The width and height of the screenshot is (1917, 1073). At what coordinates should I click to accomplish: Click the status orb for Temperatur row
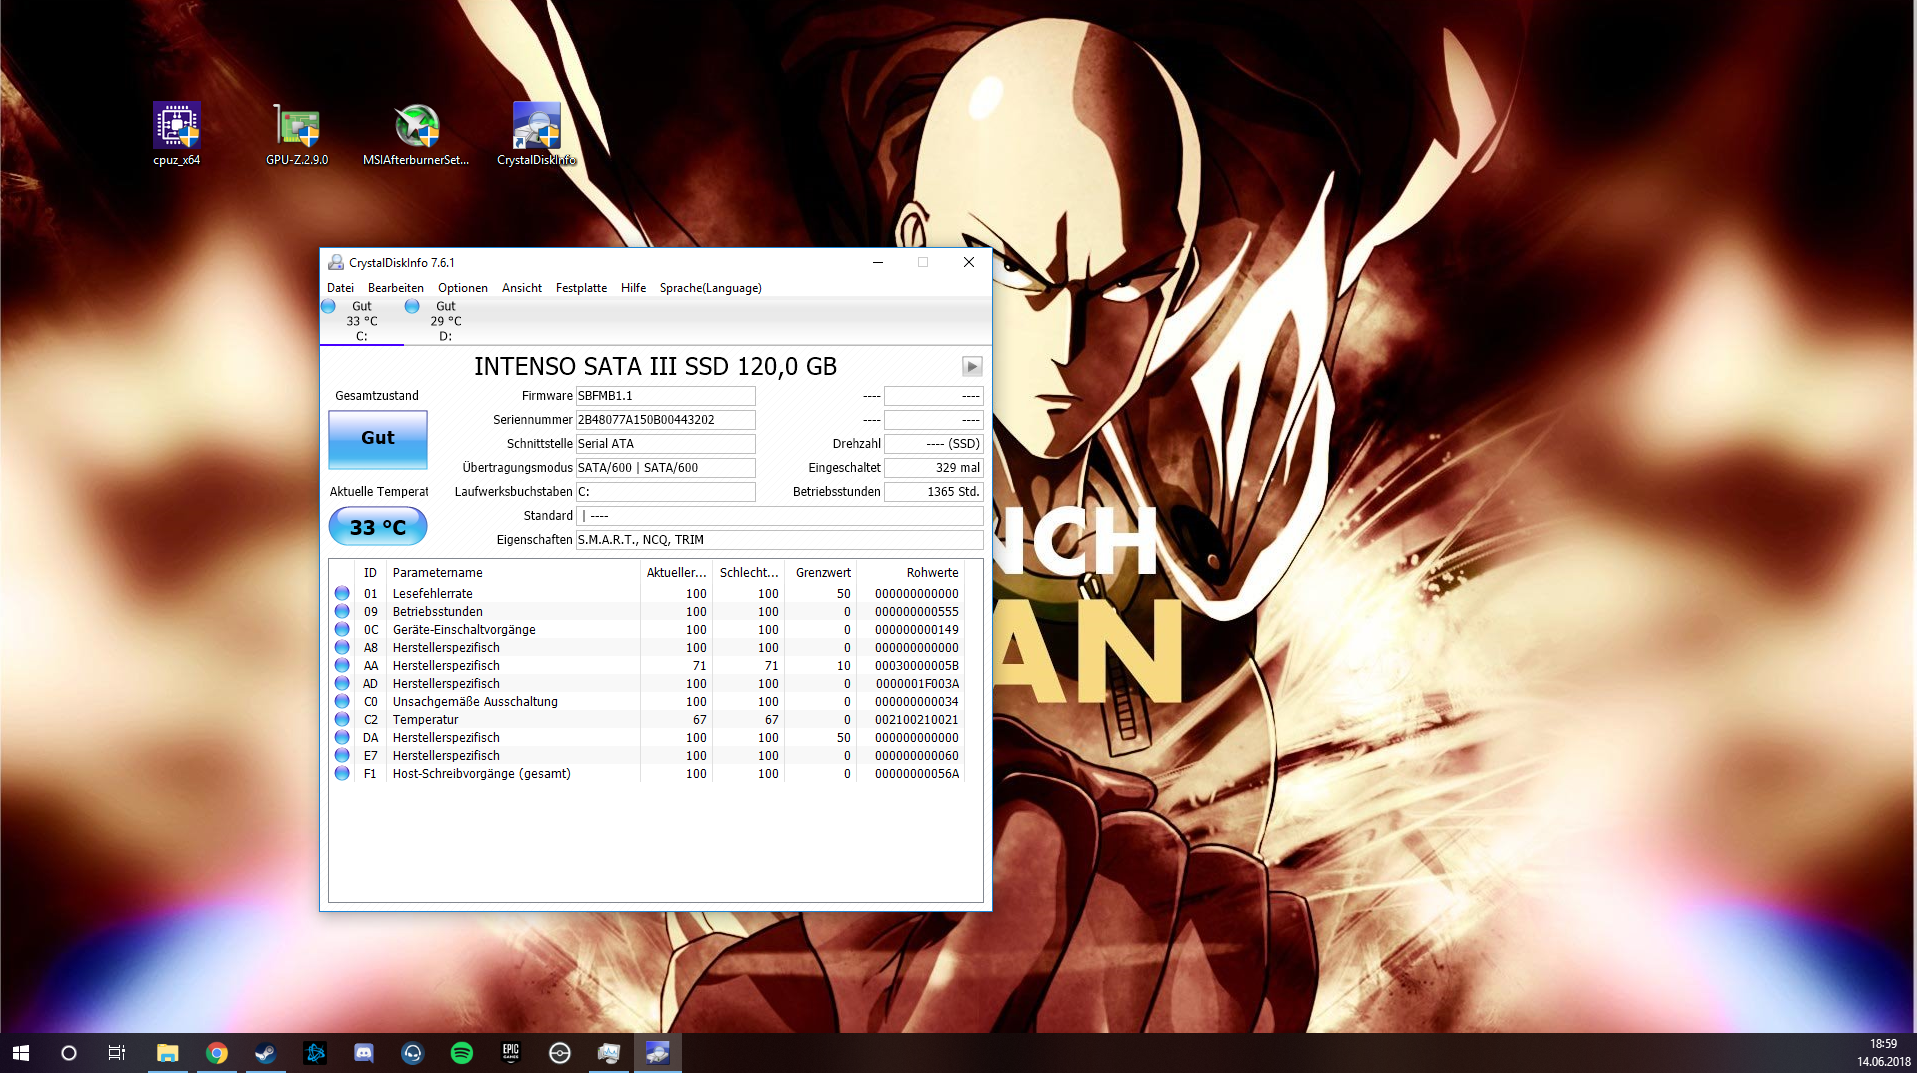(x=342, y=719)
